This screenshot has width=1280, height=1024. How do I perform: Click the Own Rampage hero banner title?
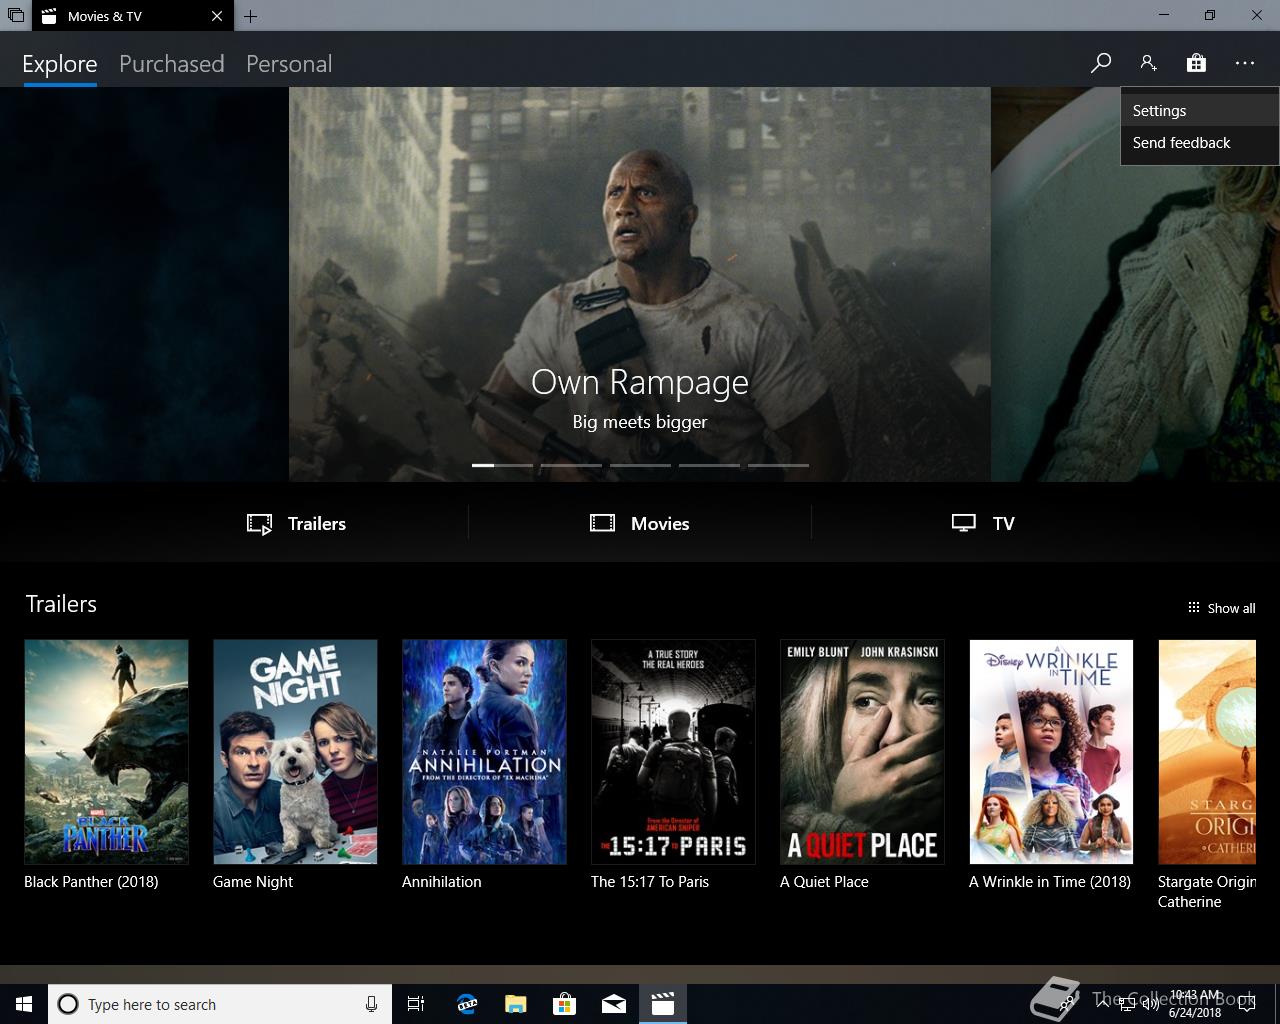(640, 382)
